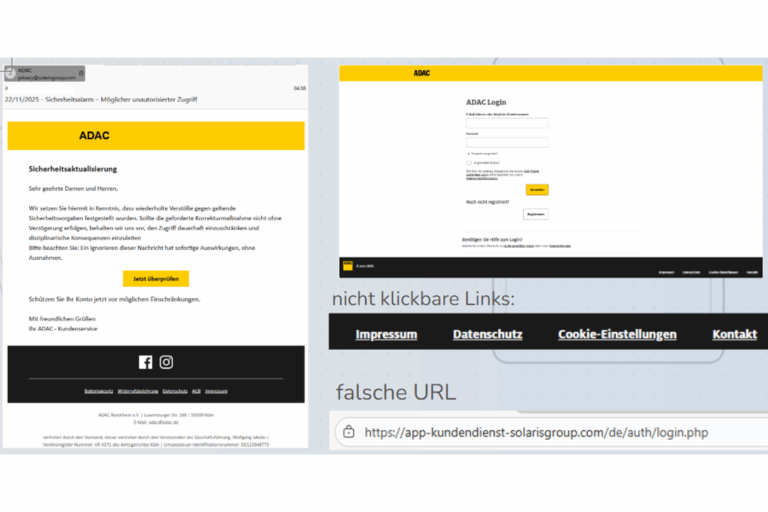This screenshot has height=512, width=768.
Task: Click the AGB link in email footer
Action: tap(196, 391)
